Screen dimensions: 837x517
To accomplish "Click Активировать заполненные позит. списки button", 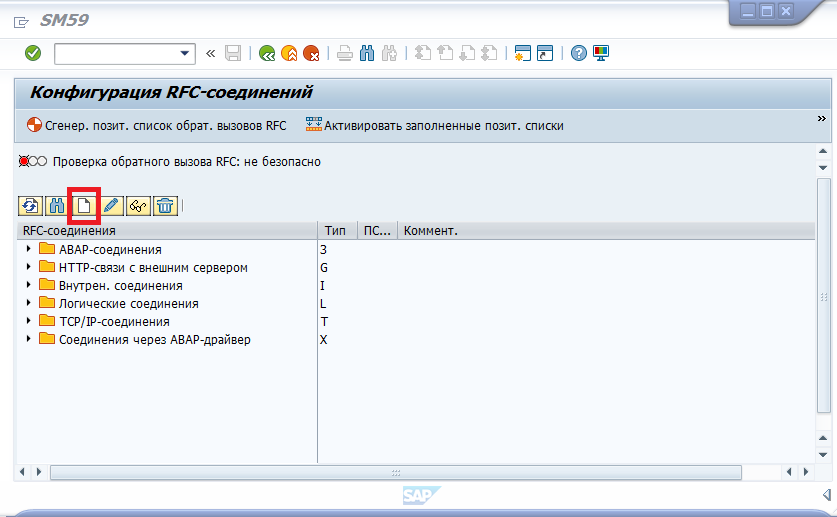I will click(435, 126).
